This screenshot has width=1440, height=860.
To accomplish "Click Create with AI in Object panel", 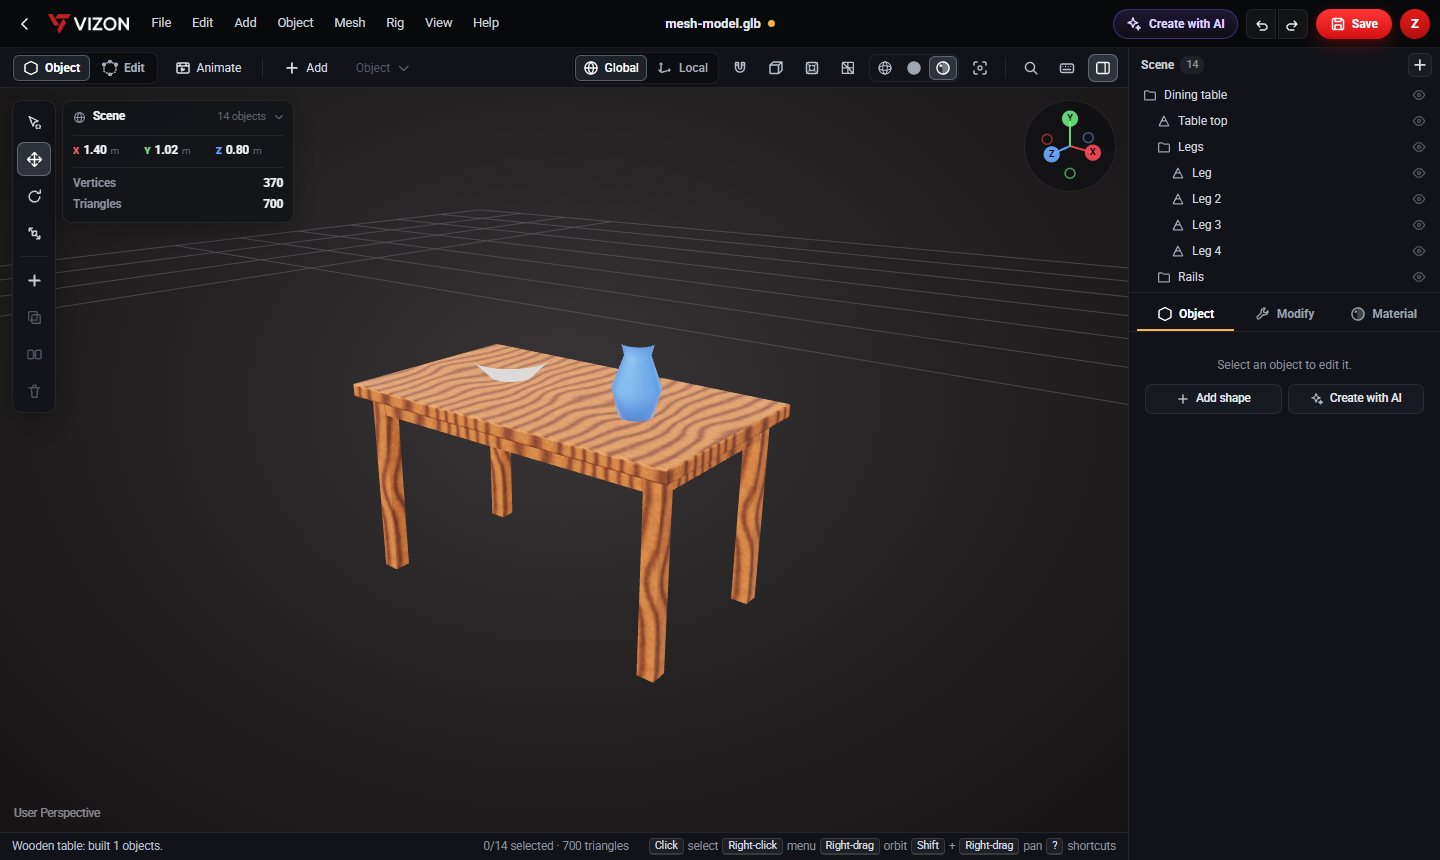I will [1356, 398].
